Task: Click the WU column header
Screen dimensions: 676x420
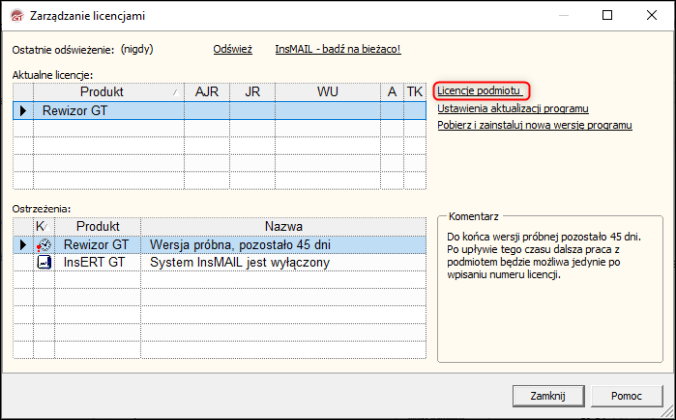Action: click(x=327, y=92)
